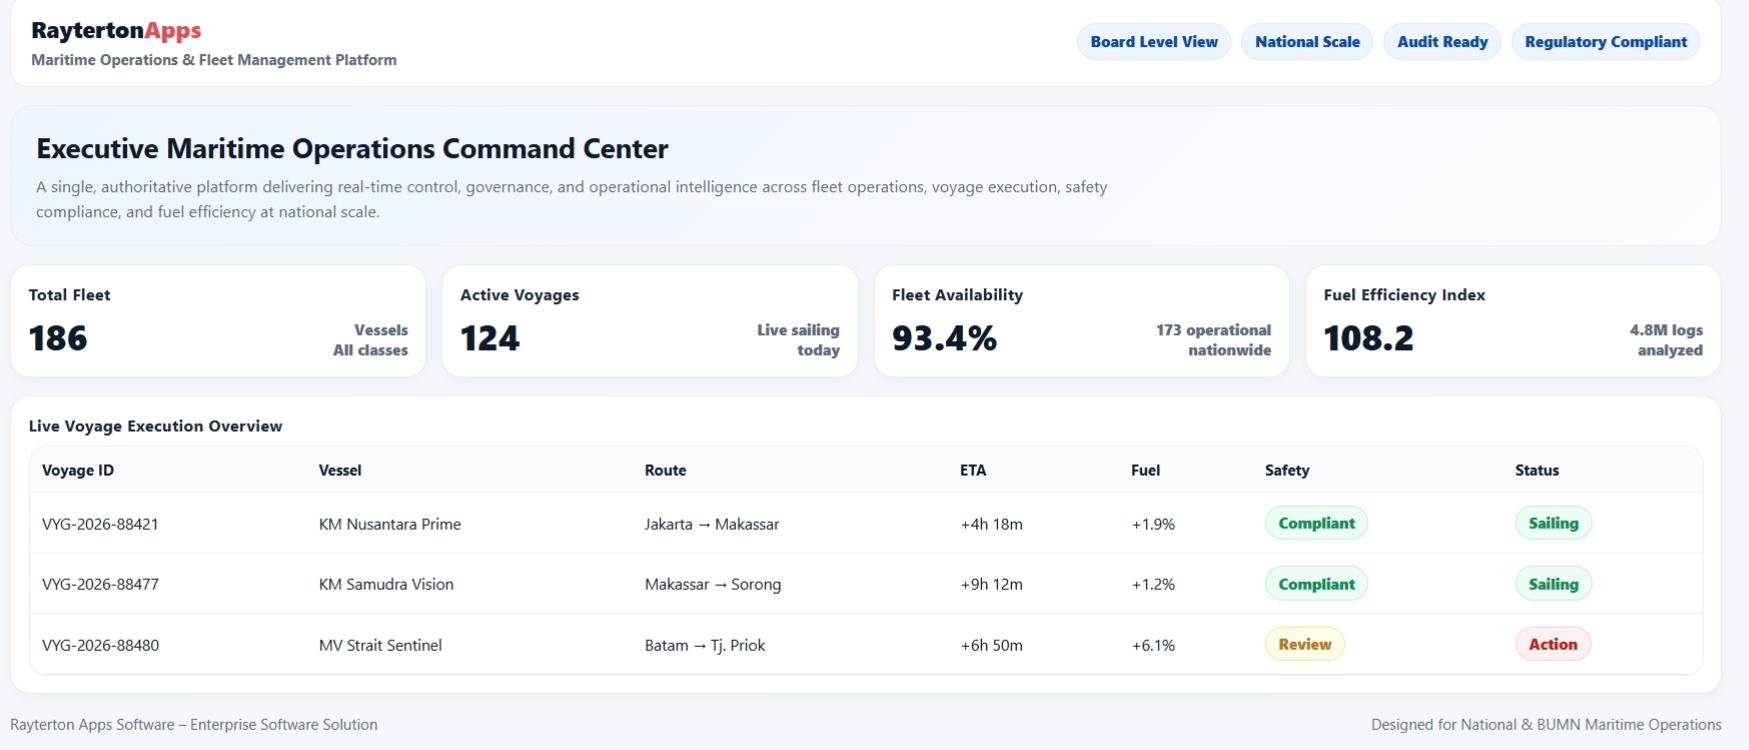
Task: Open the Total Fleet card
Action: [218, 321]
